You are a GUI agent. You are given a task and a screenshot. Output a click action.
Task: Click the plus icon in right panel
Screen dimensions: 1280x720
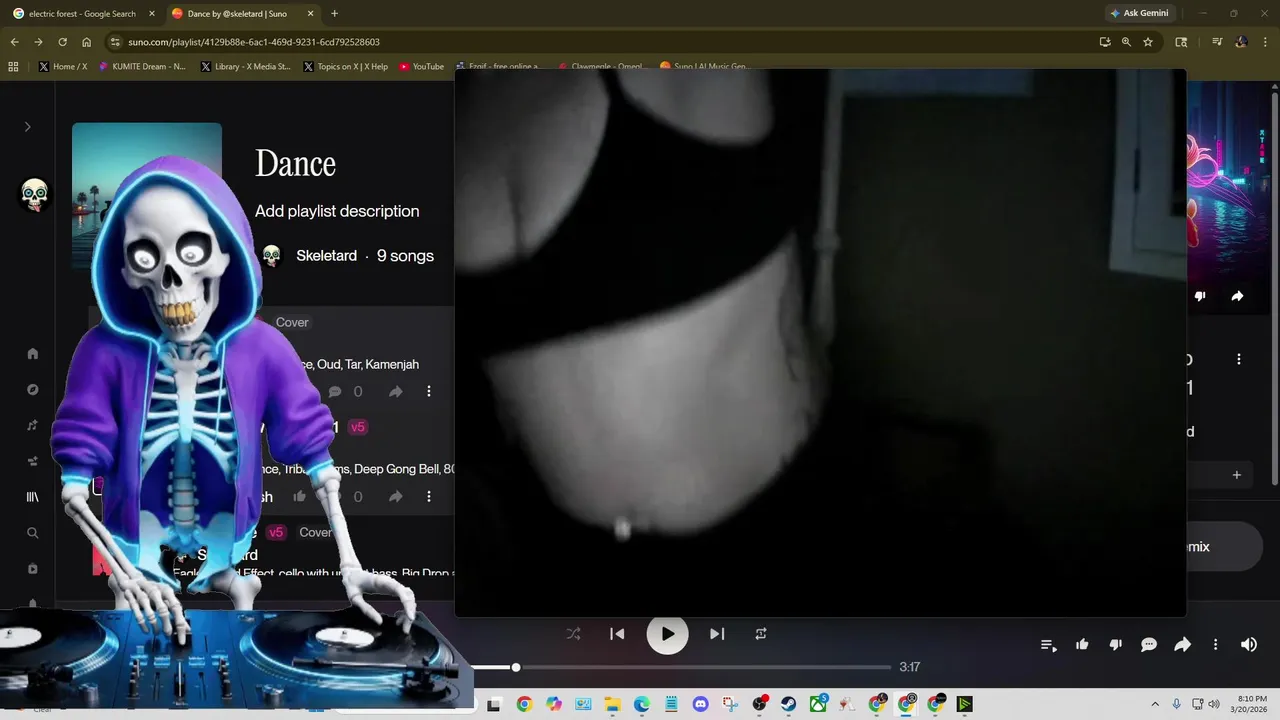pos(1237,475)
